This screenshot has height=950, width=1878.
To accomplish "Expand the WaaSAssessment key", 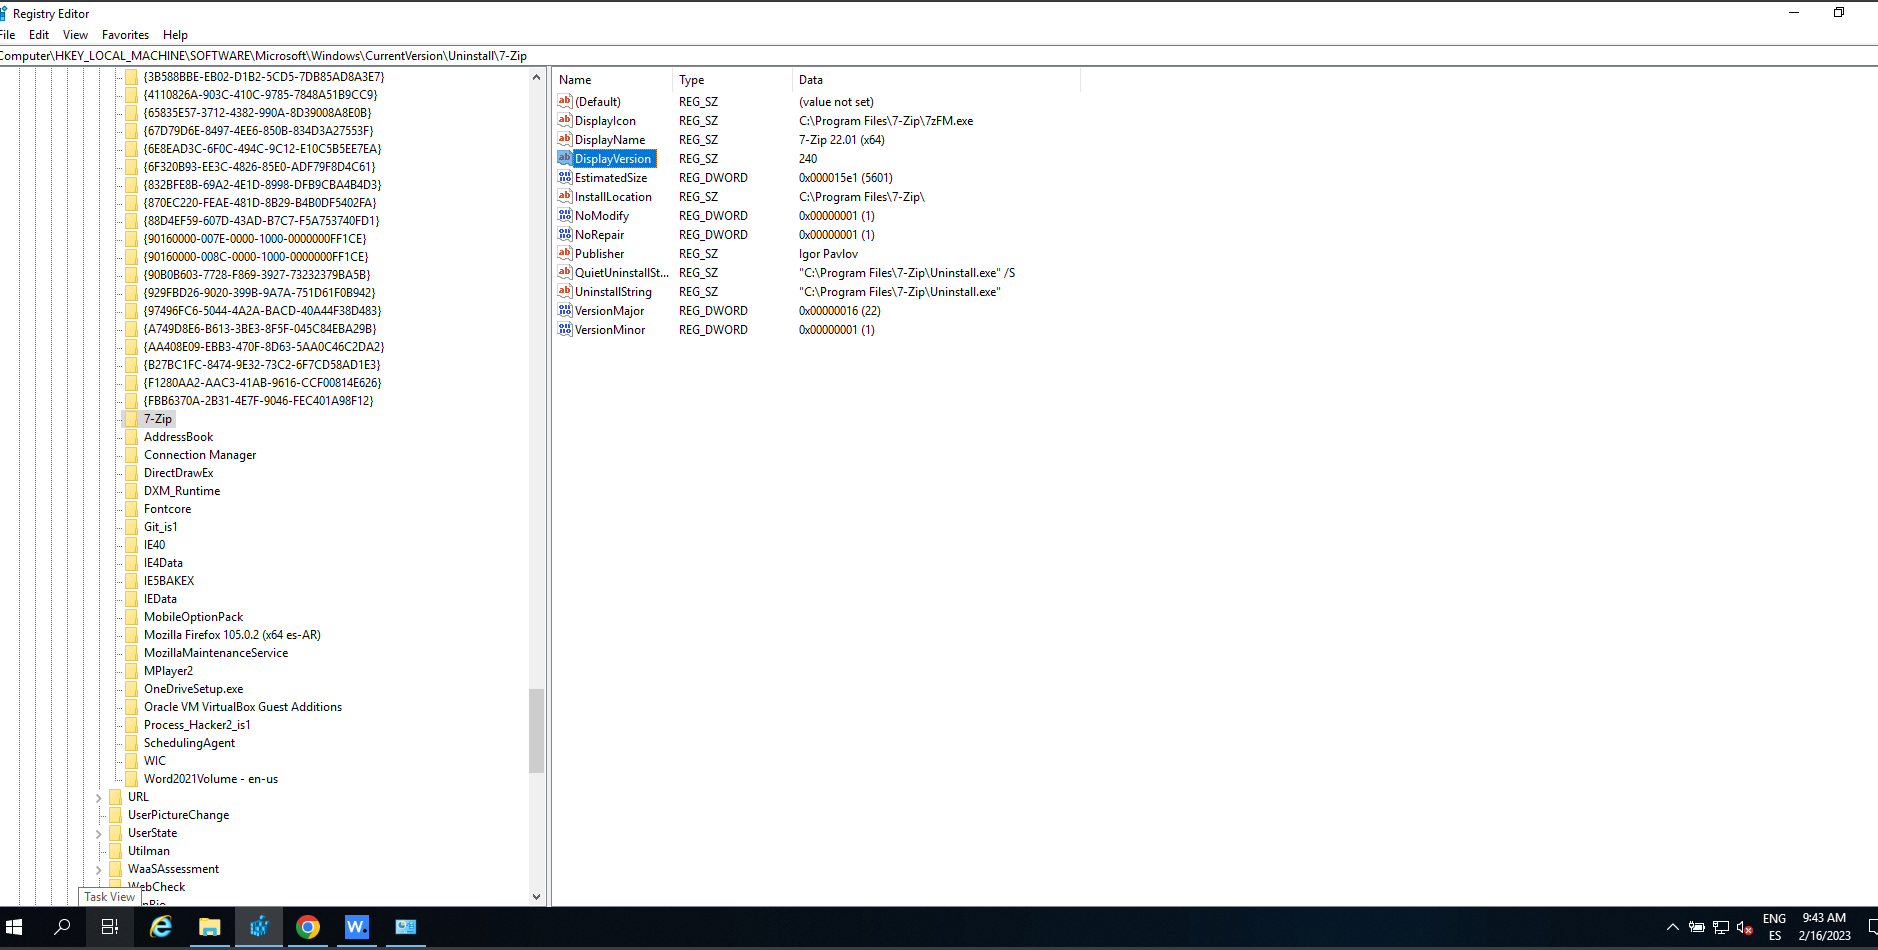I will 98,868.
